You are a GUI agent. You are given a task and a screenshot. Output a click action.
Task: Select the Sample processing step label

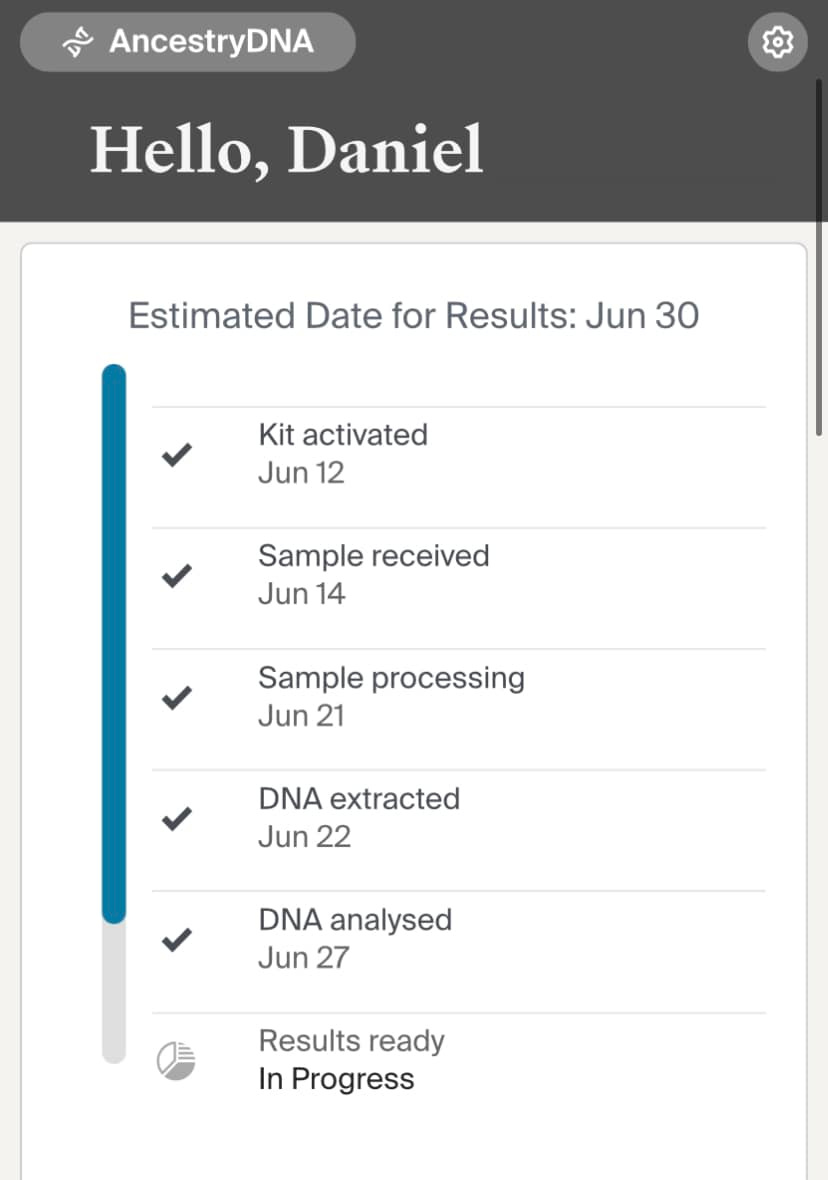[391, 678]
